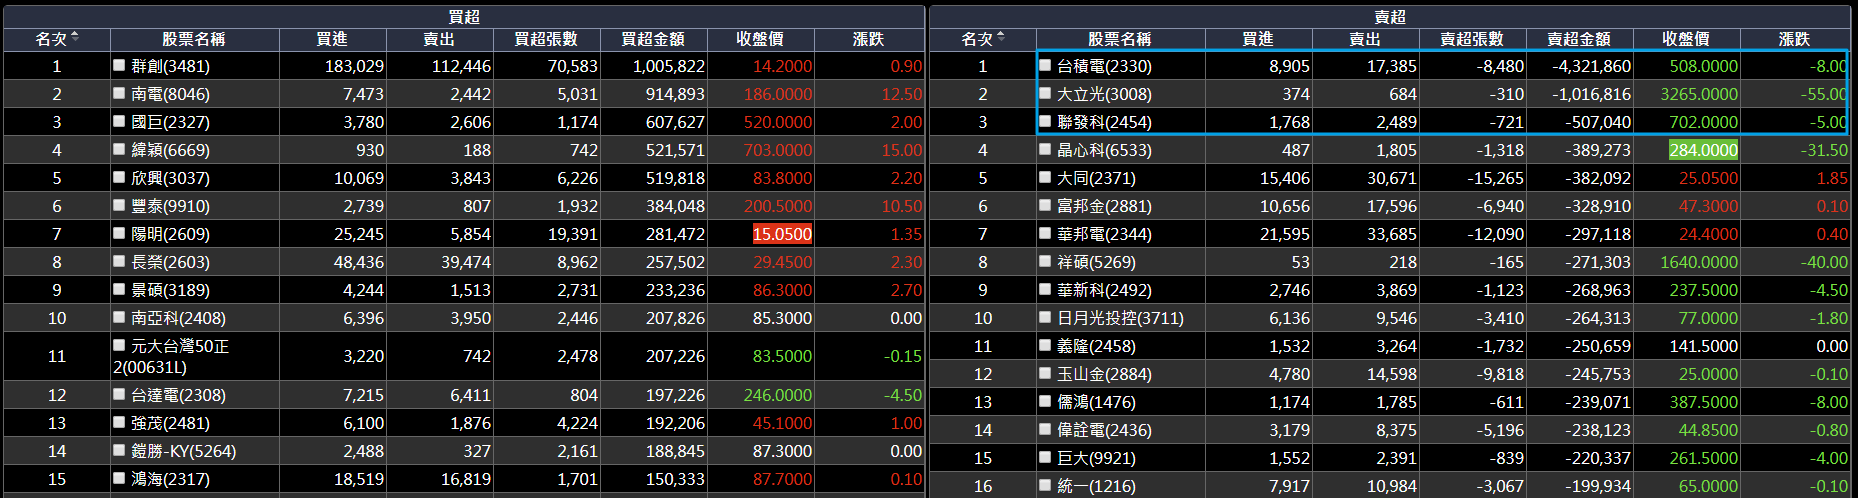Open stock 長榮(2603)
The height and width of the screenshot is (498, 1858).
(171, 262)
